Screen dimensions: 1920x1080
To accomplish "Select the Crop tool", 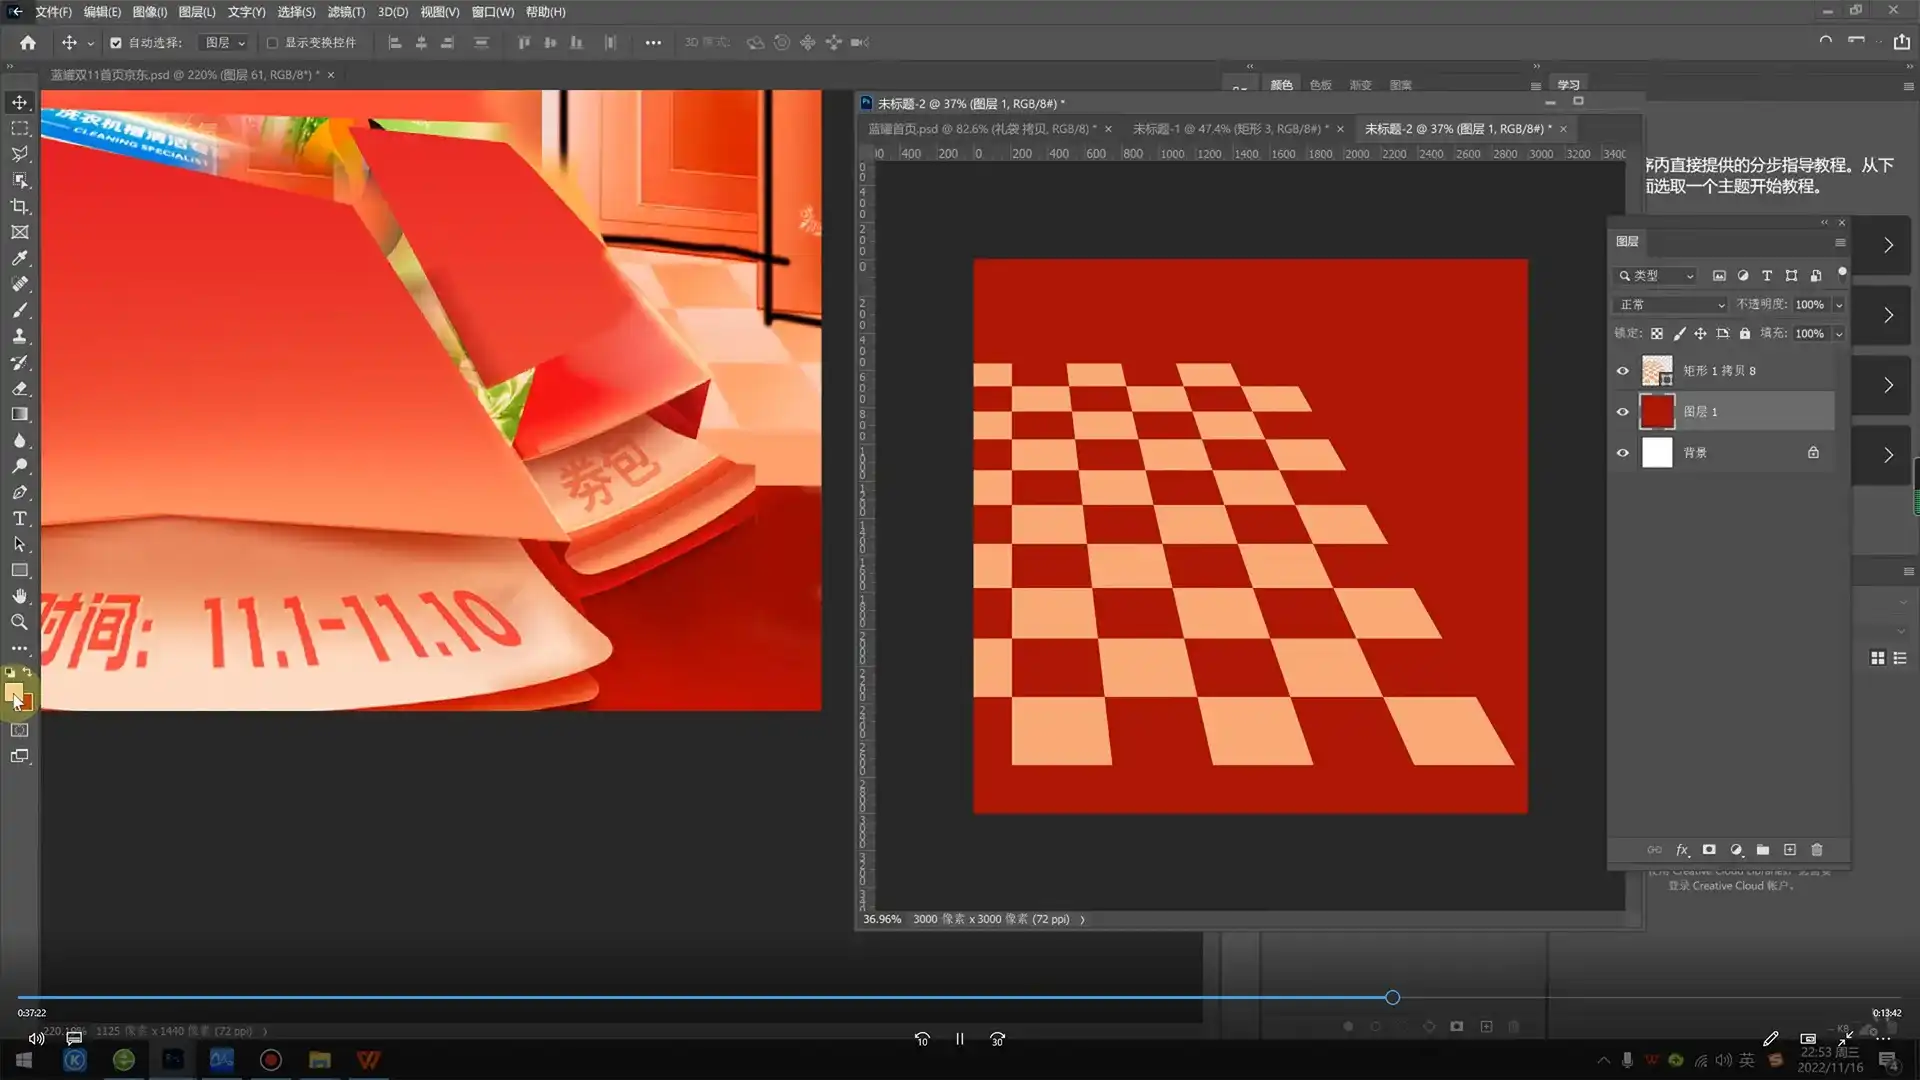I will click(19, 206).
